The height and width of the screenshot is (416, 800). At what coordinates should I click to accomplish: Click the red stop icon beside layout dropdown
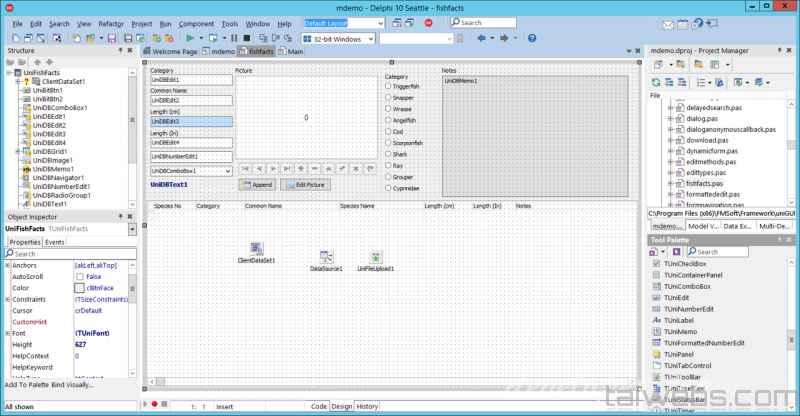(428, 22)
